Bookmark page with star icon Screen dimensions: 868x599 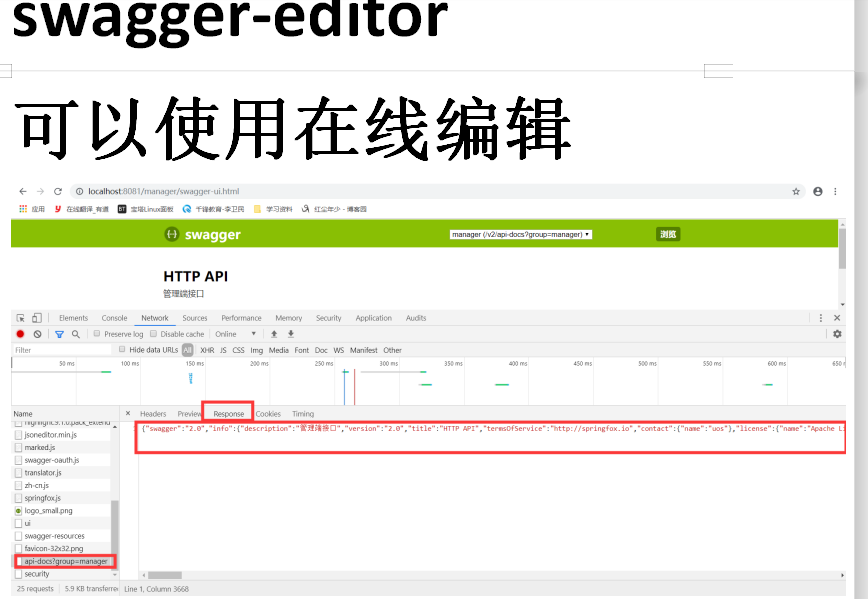[796, 192]
